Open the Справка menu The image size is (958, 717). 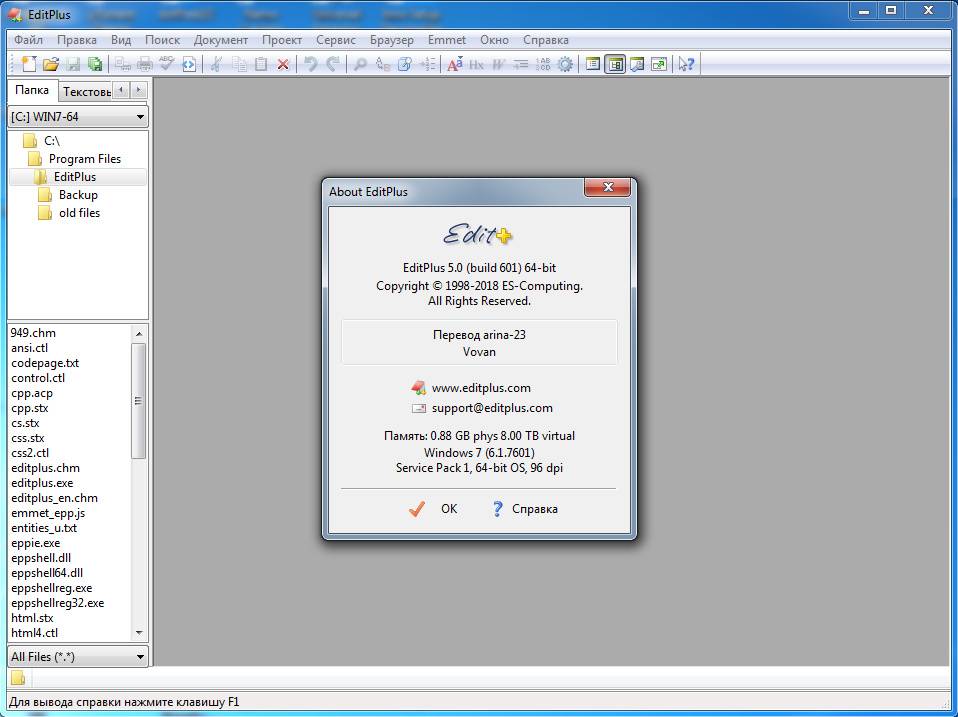(546, 40)
